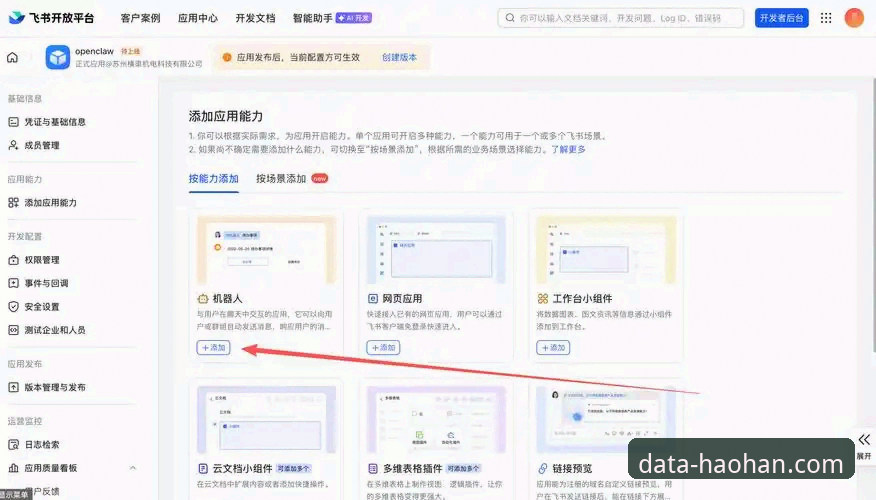Click the widget icon beside 工作台小组件
This screenshot has height=500, width=876.
542,298
